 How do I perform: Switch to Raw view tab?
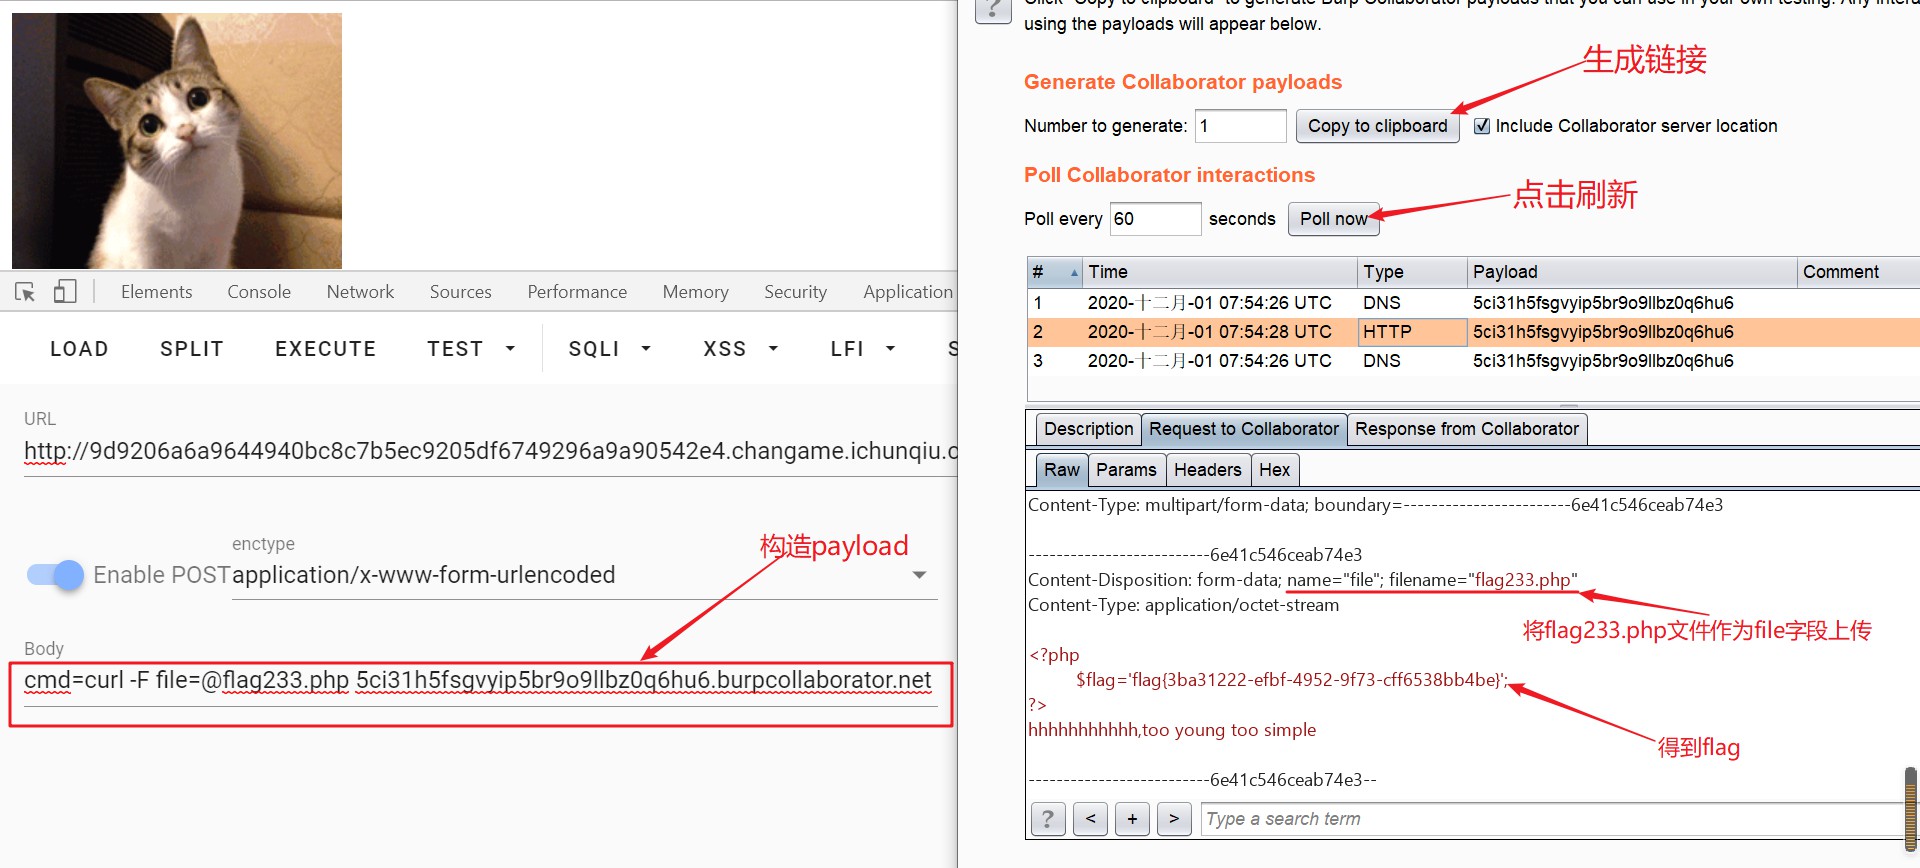point(1061,470)
